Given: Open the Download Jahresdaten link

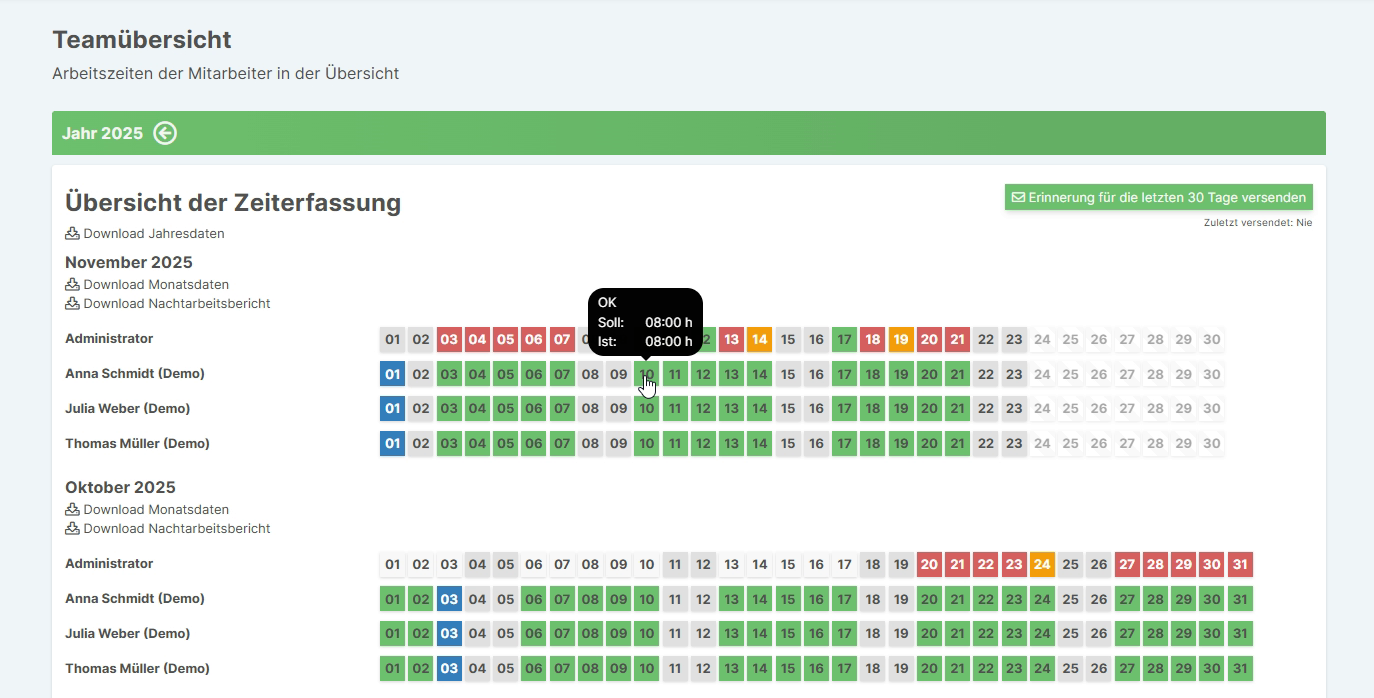Looking at the screenshot, I should point(153,234).
